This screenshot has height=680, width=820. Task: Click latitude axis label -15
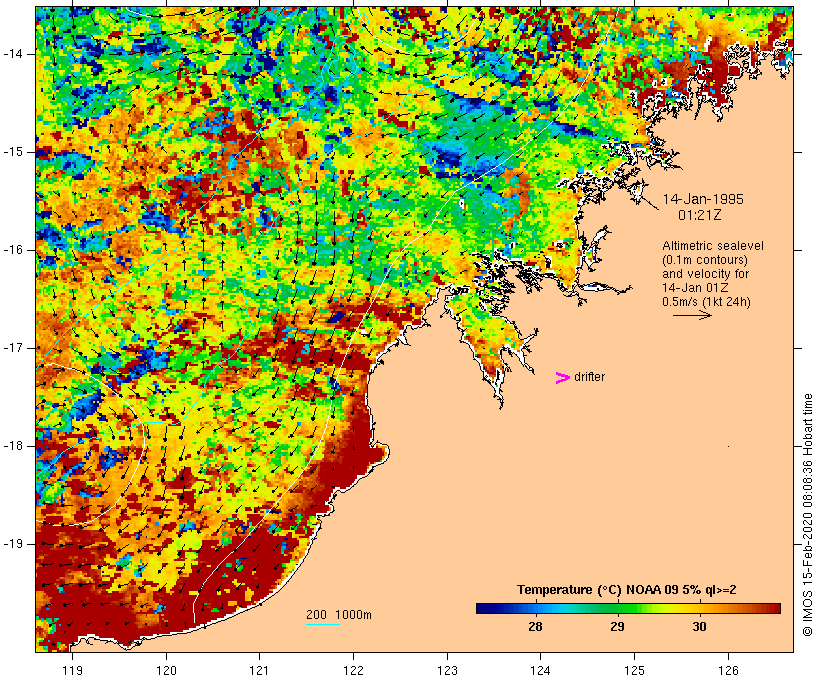click(13, 152)
